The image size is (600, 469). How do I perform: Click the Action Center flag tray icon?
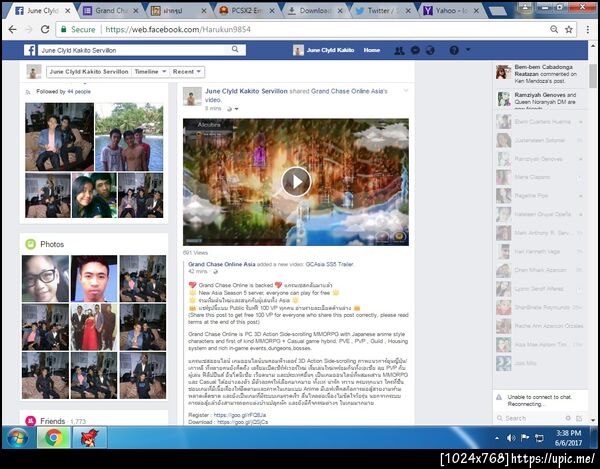[x=525, y=438]
